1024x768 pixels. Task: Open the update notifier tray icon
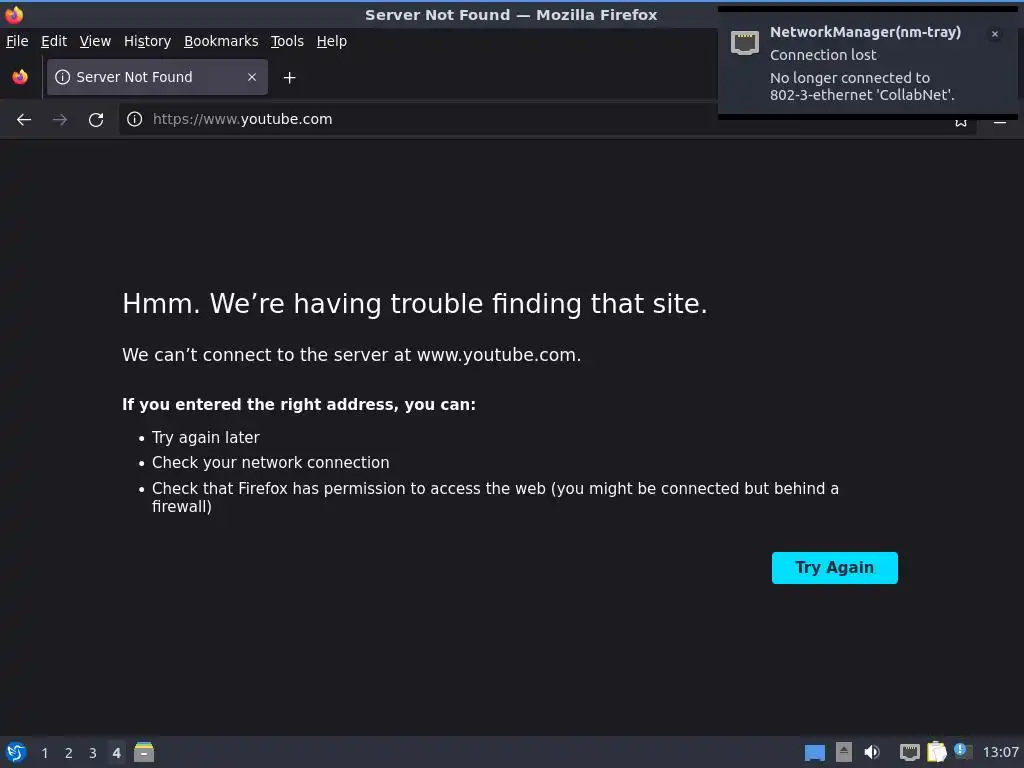point(963,751)
